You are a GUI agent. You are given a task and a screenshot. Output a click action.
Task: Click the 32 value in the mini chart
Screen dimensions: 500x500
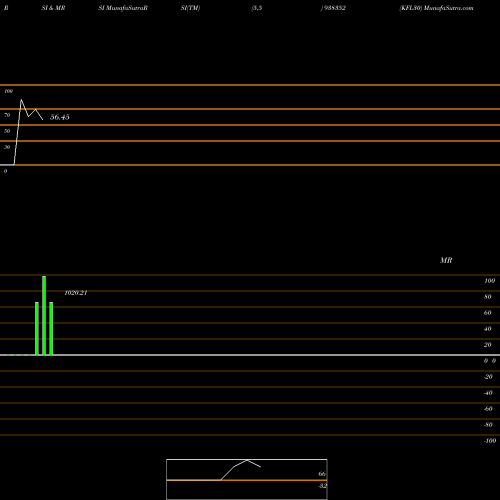[x=322, y=486]
